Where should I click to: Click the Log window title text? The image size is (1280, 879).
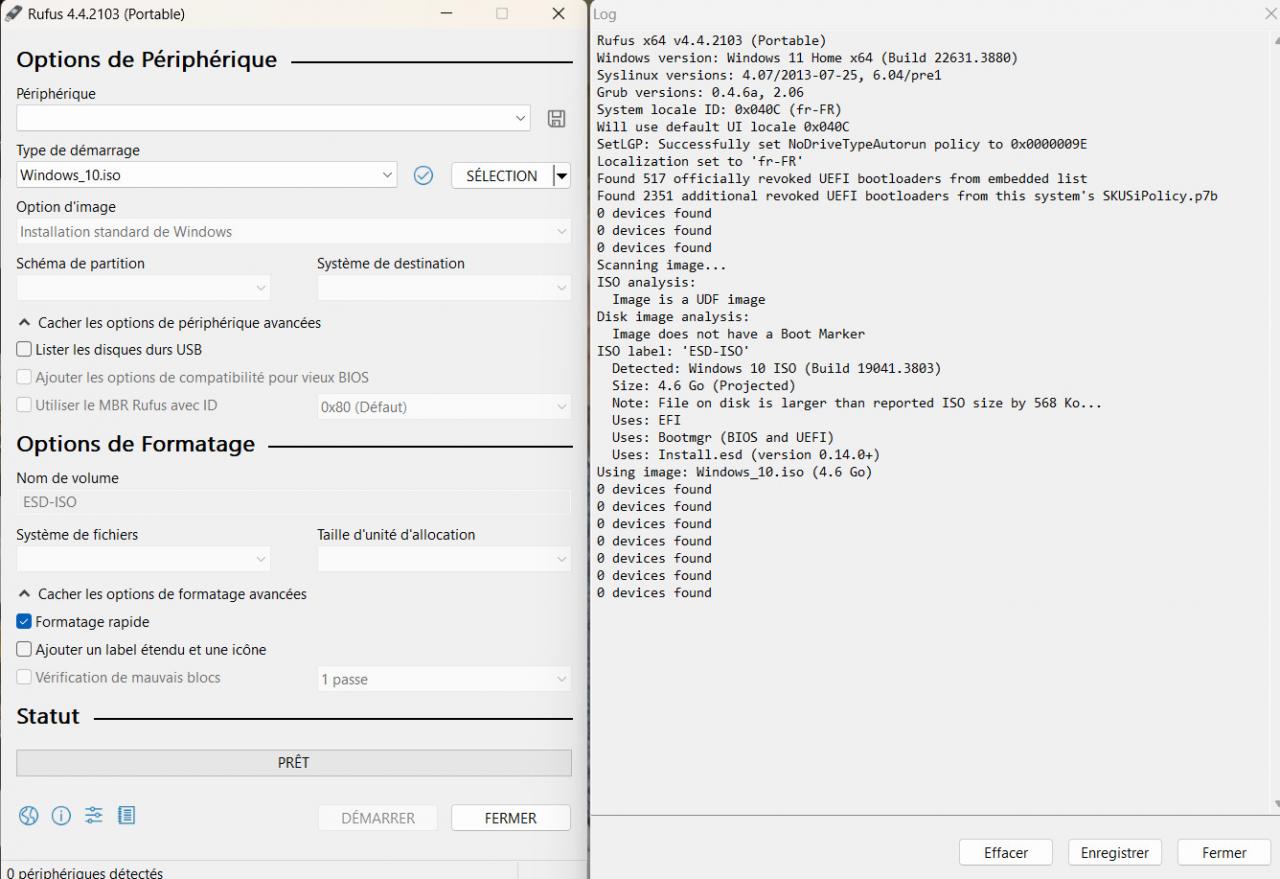(x=605, y=14)
